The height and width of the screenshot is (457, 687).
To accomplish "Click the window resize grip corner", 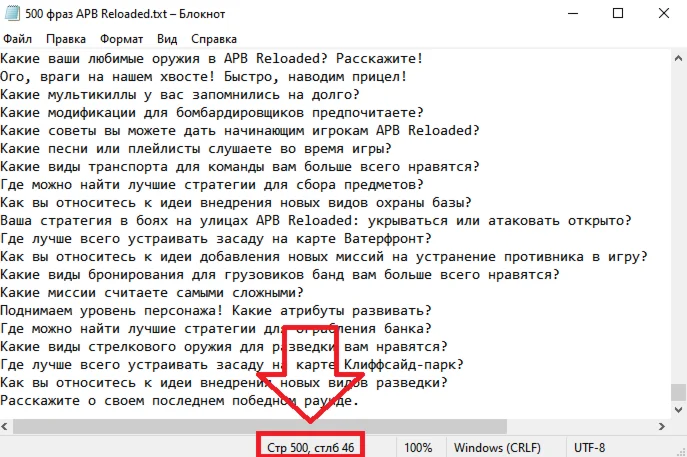I will 682,452.
